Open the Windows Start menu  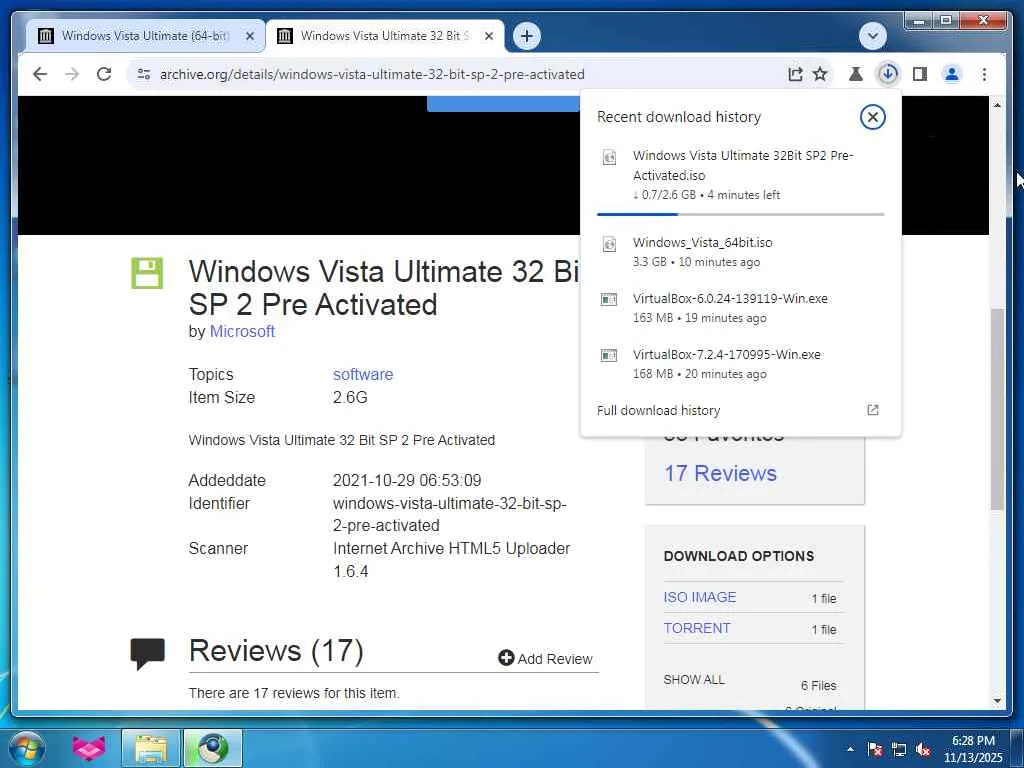[26, 748]
